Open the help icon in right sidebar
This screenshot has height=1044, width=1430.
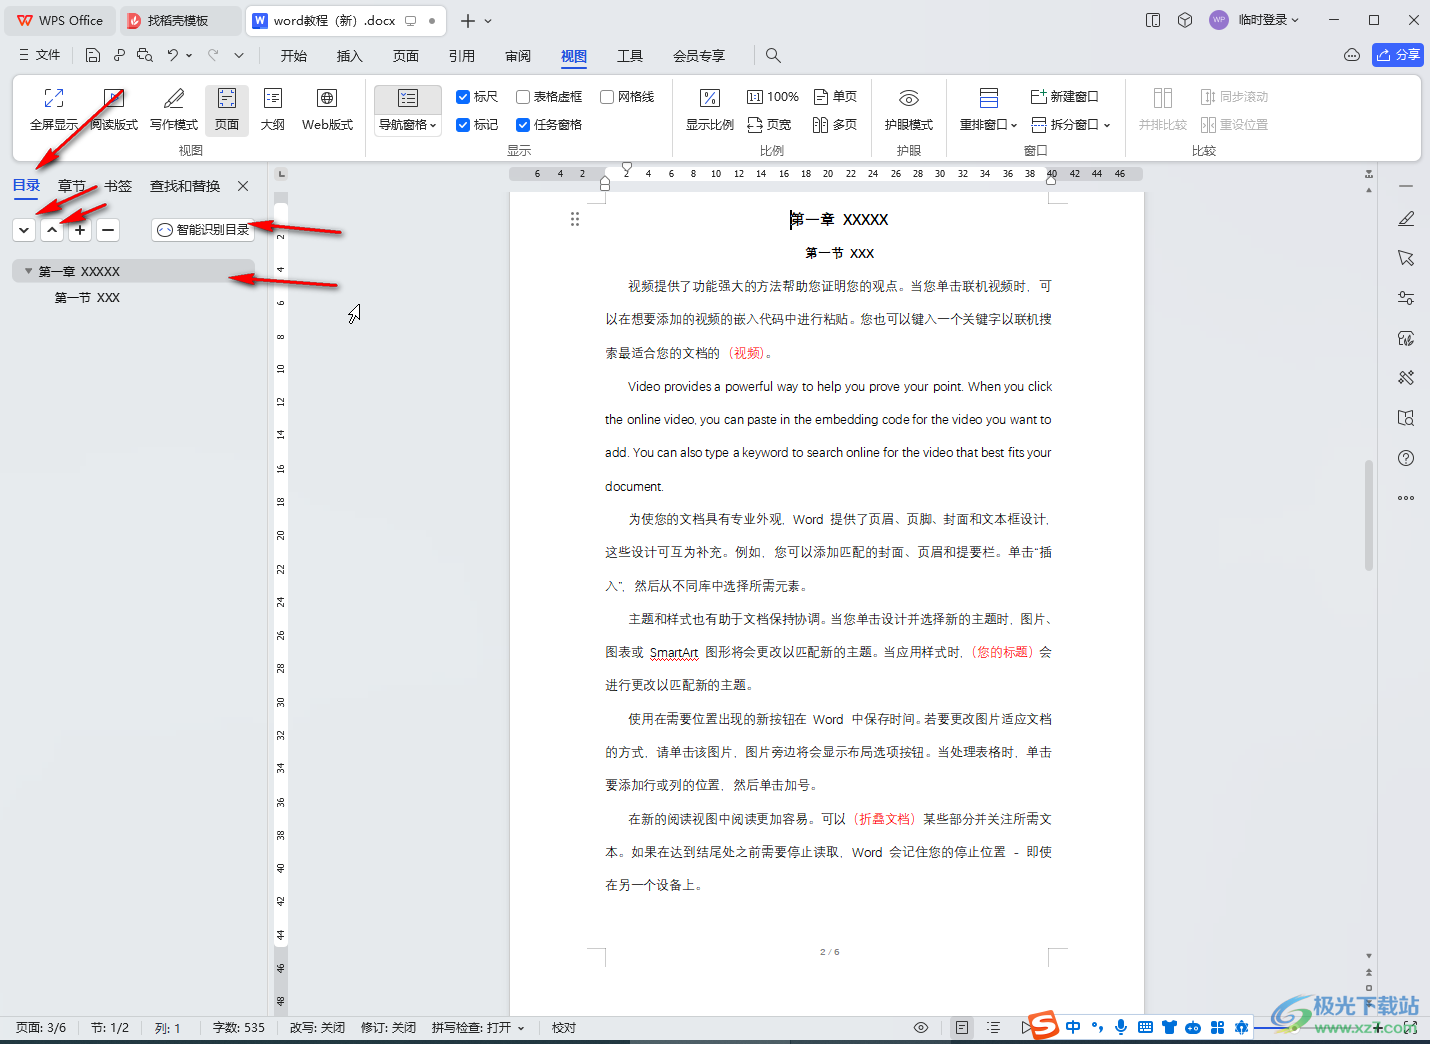[1406, 458]
